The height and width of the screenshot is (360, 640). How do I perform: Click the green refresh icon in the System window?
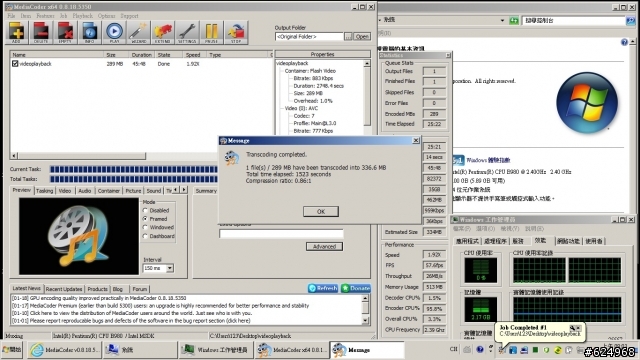coord(514,20)
